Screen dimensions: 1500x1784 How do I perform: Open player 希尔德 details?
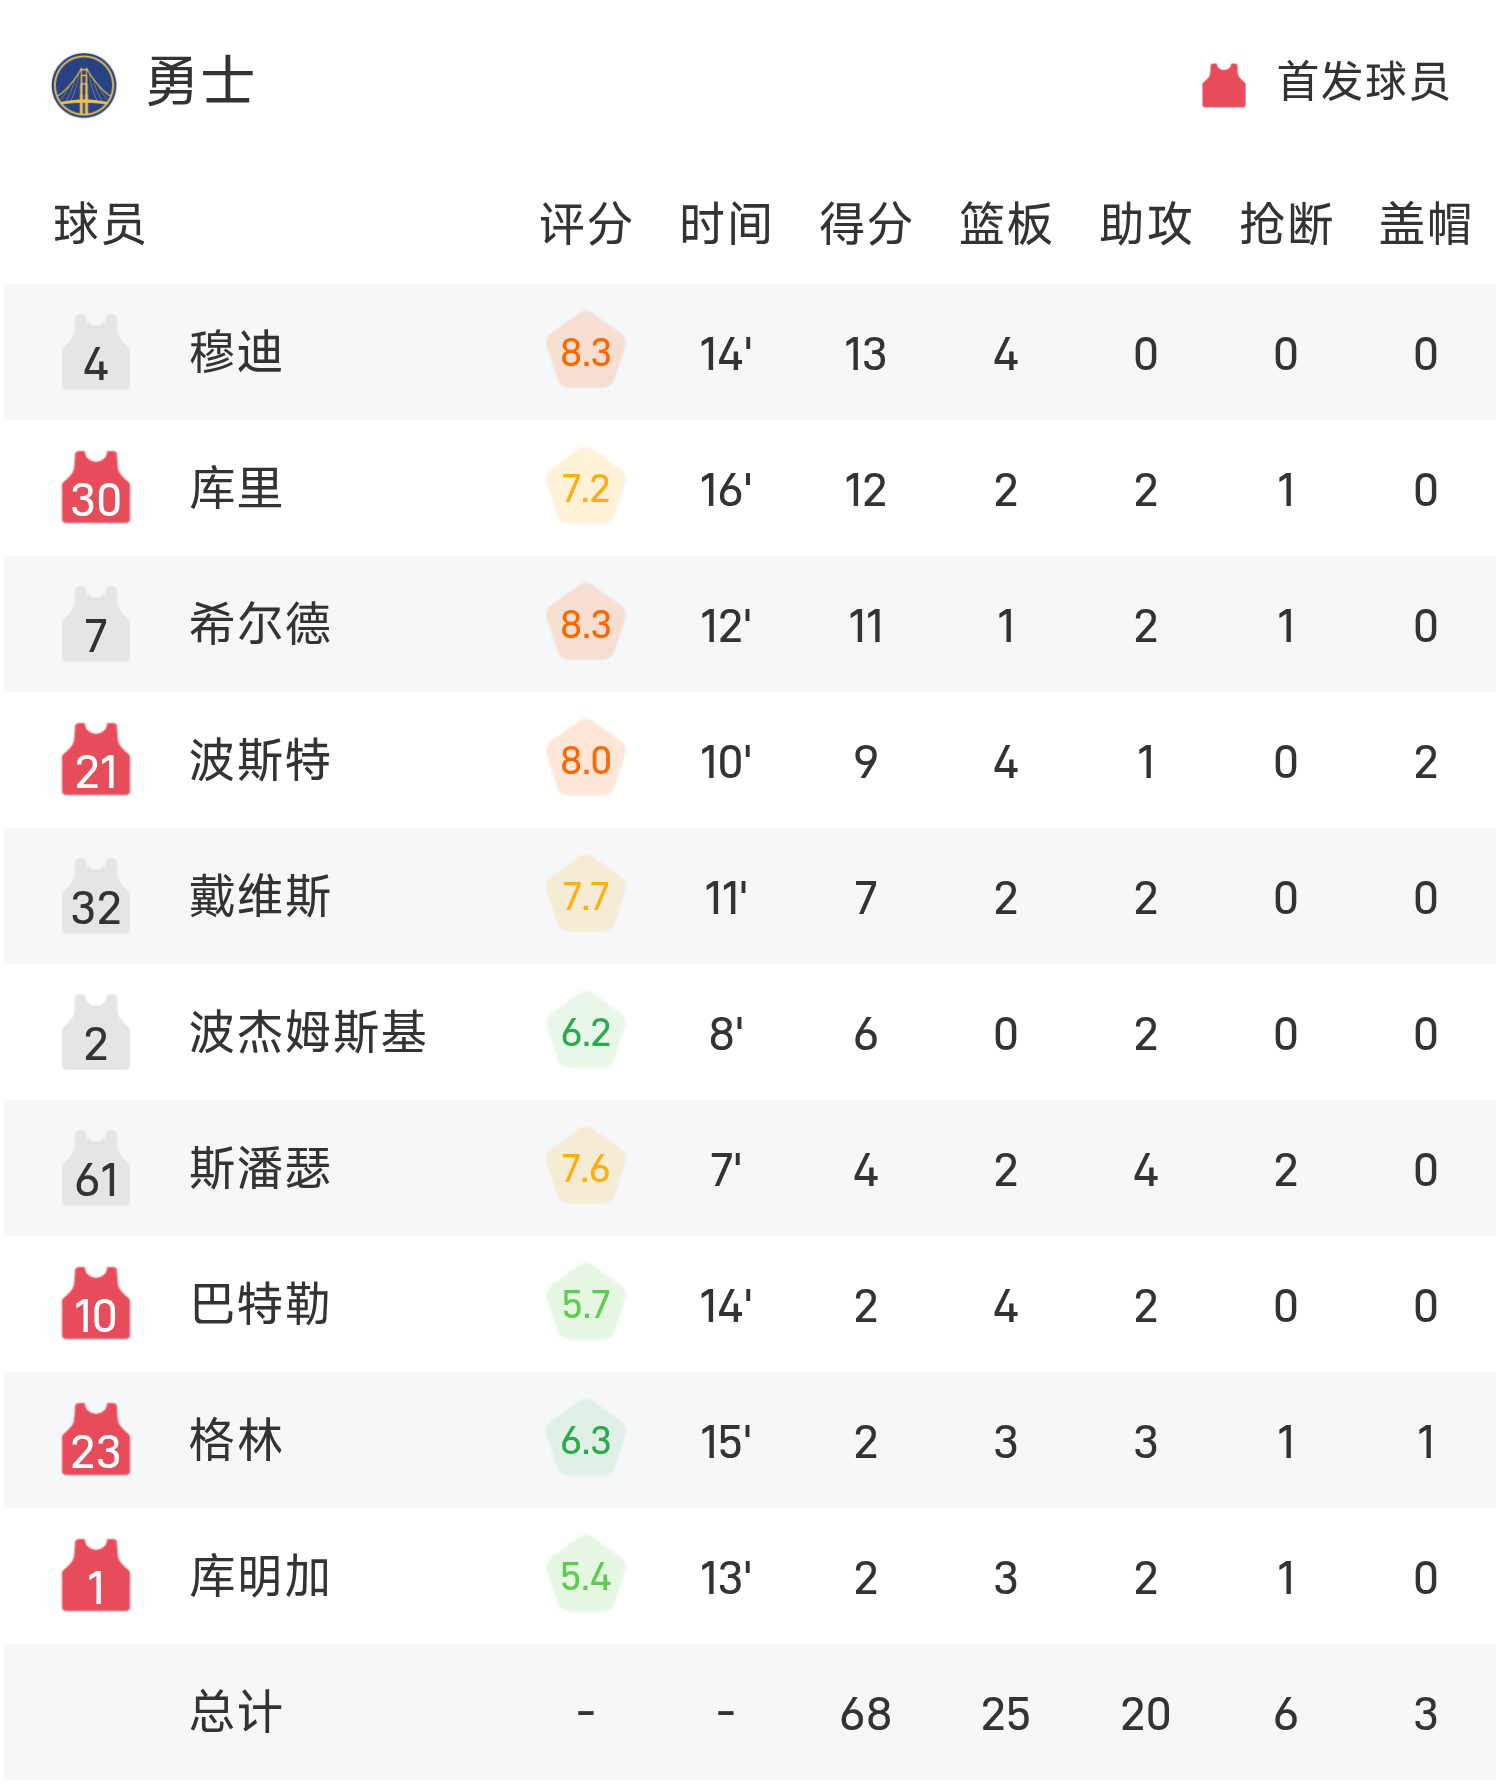point(260,625)
